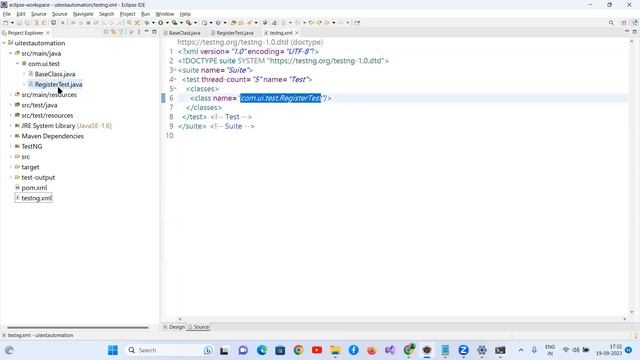Expand the src/main/resources folder
Image resolution: width=640 pixels, height=360 pixels.
pos(11,95)
